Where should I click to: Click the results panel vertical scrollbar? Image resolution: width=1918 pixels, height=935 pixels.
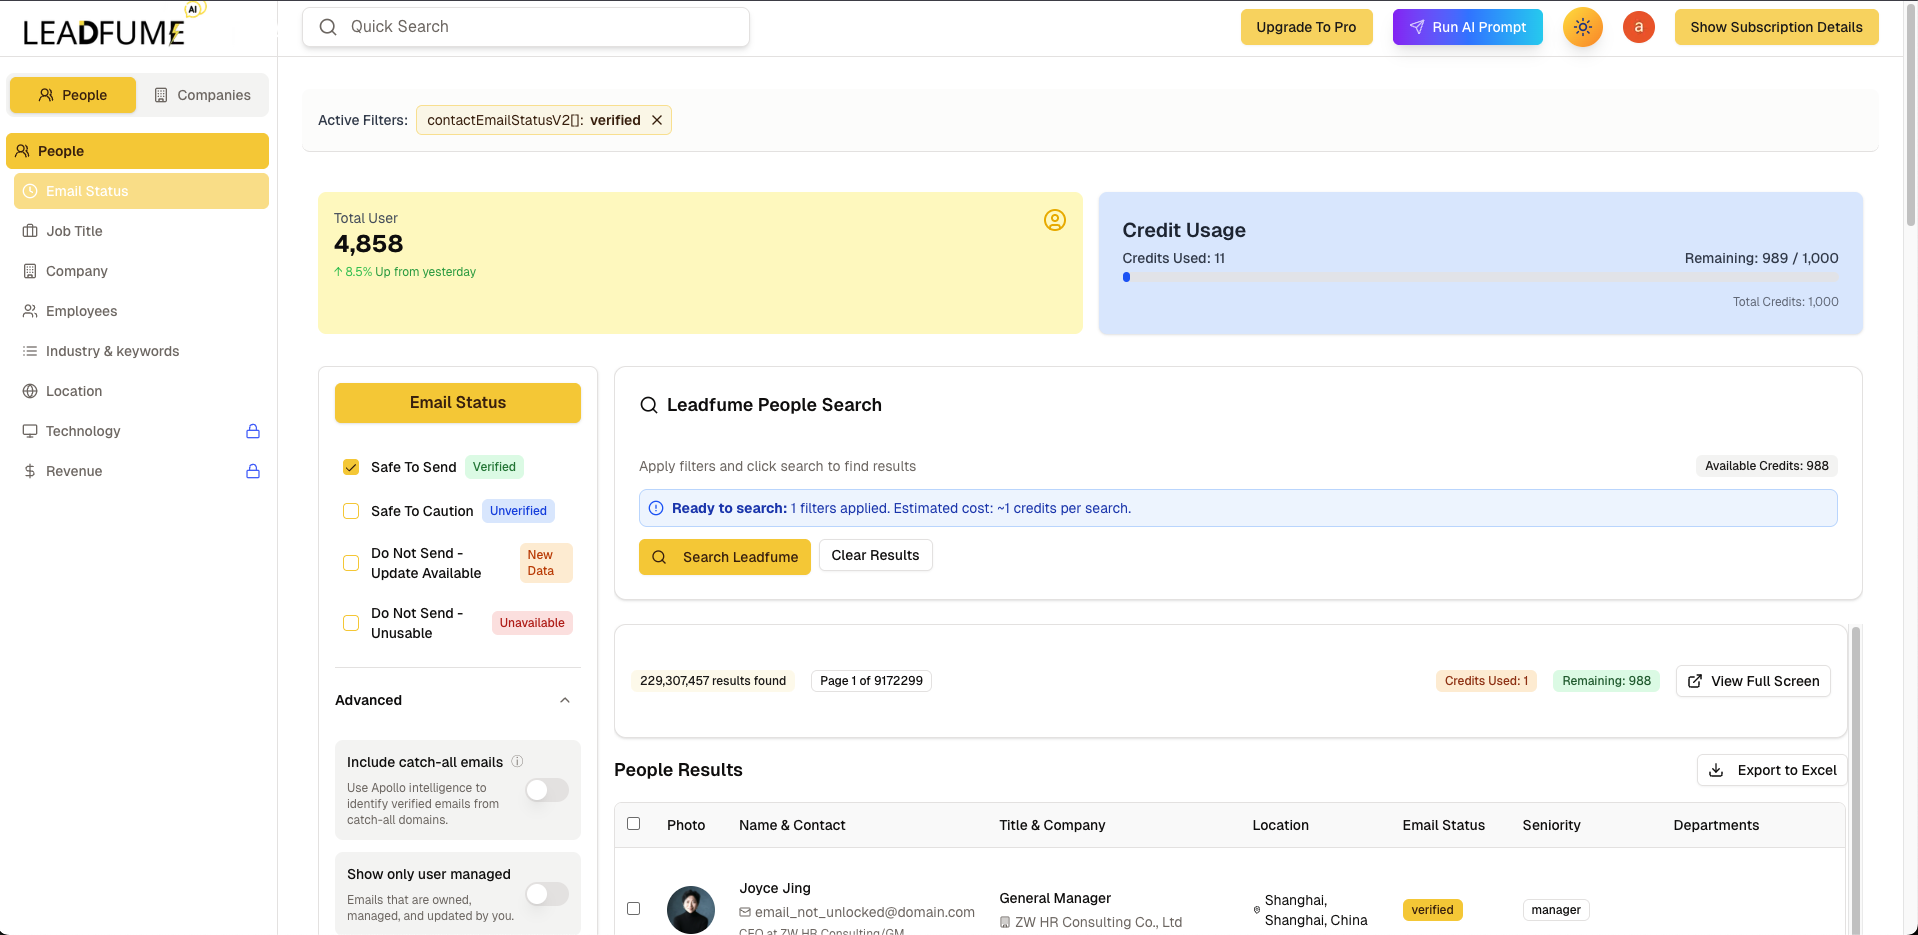tap(1855, 780)
